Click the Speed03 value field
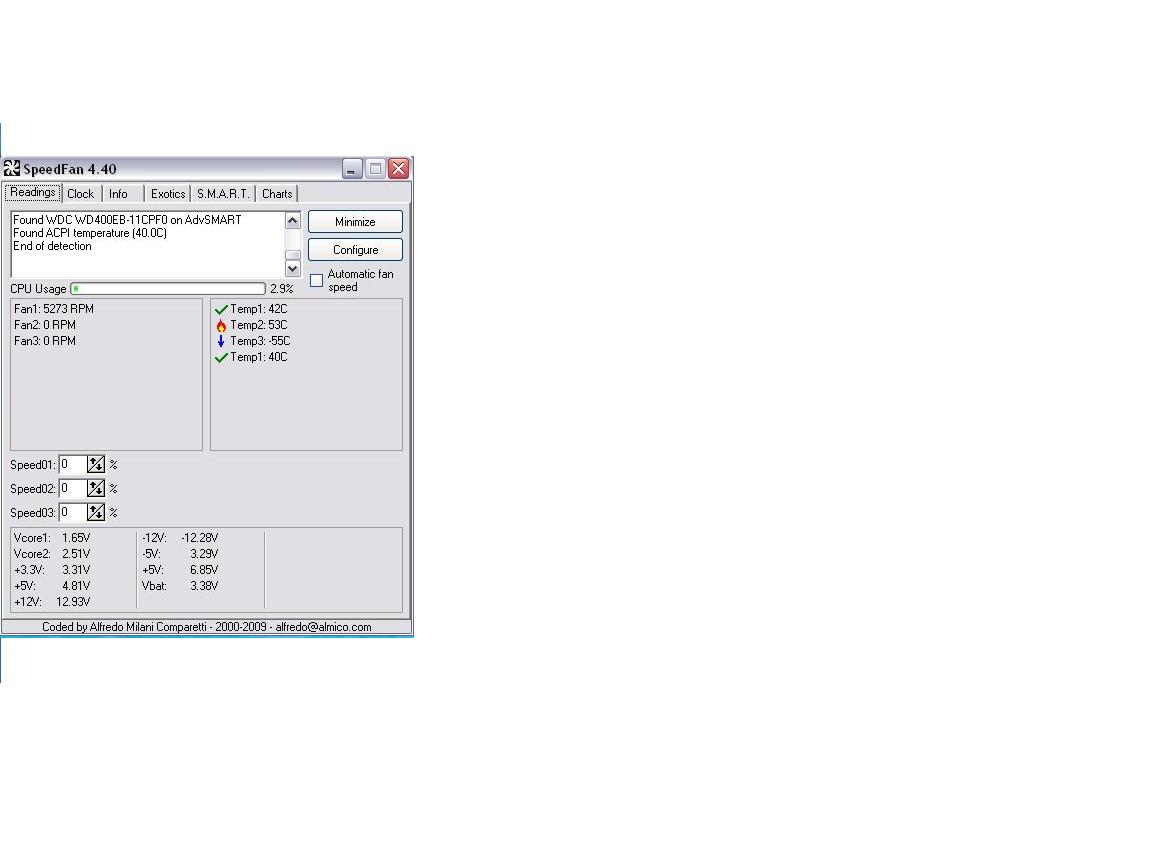 click(73, 512)
